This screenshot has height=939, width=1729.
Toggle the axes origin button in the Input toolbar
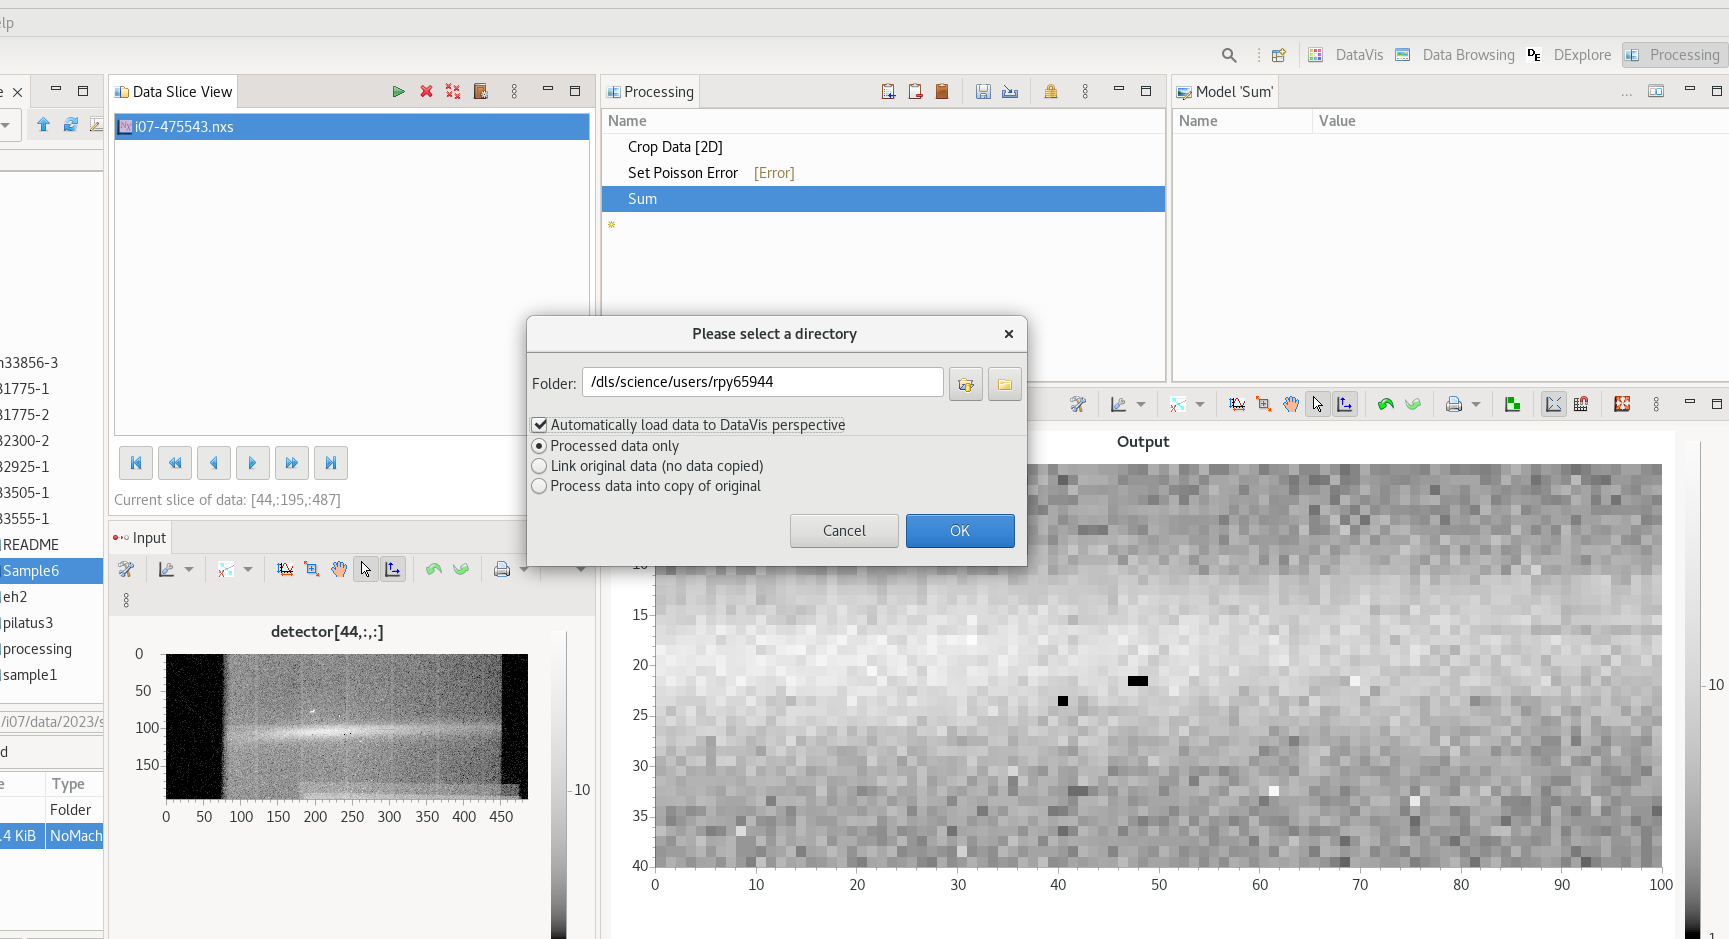coord(393,570)
